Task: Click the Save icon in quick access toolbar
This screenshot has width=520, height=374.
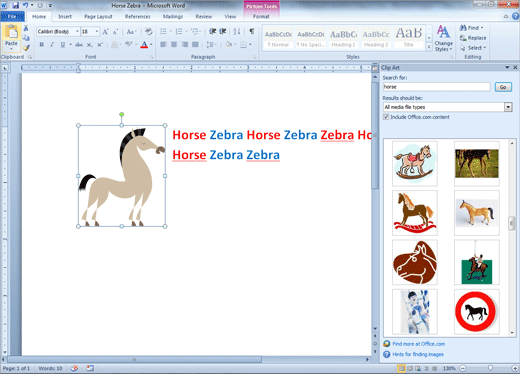Action: click(x=15, y=5)
